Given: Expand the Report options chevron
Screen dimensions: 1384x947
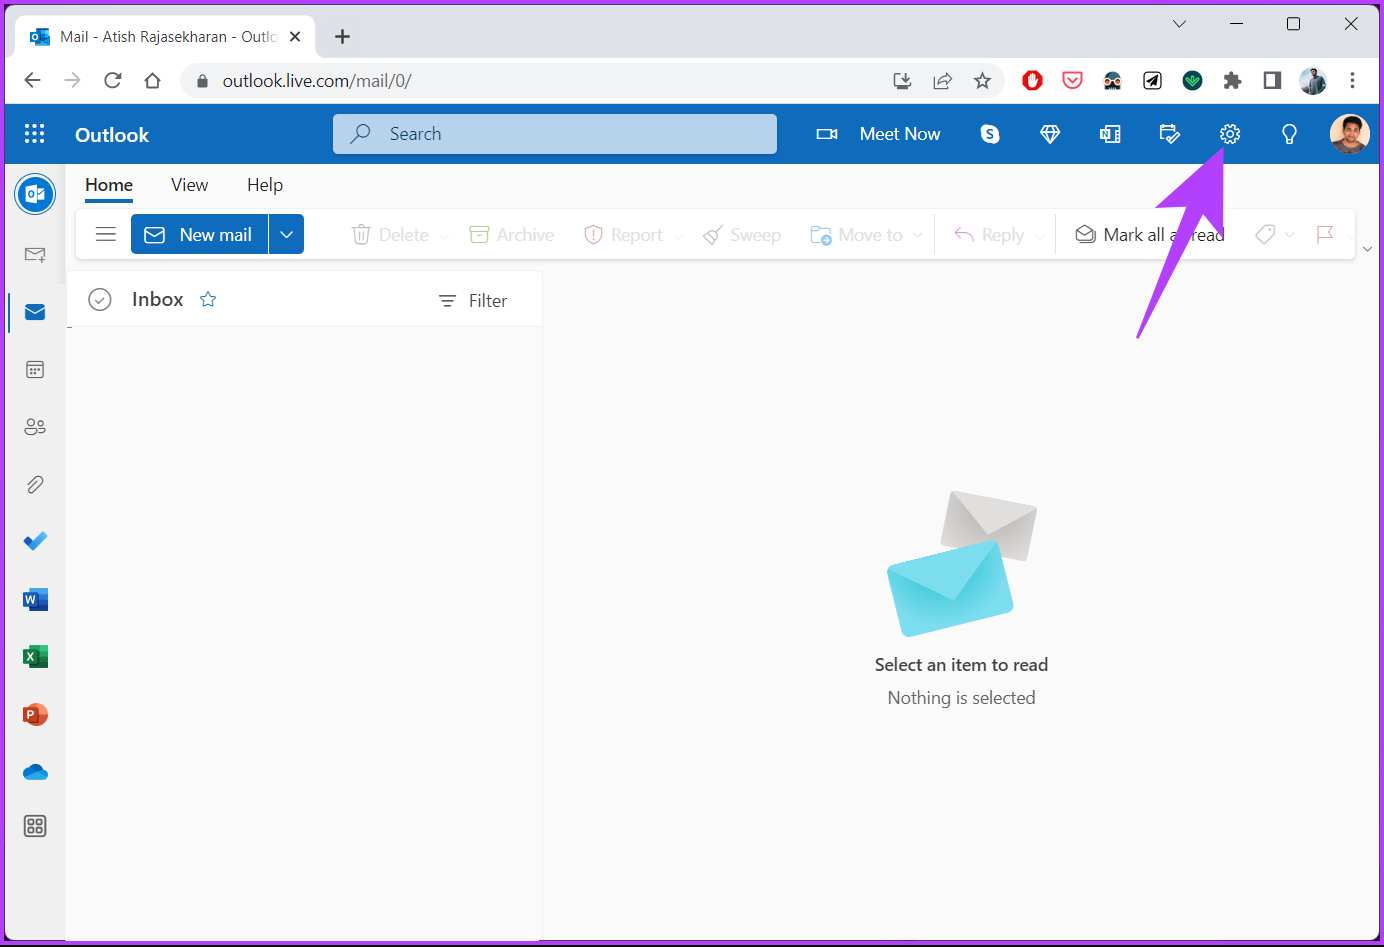Looking at the screenshot, I should (x=678, y=235).
